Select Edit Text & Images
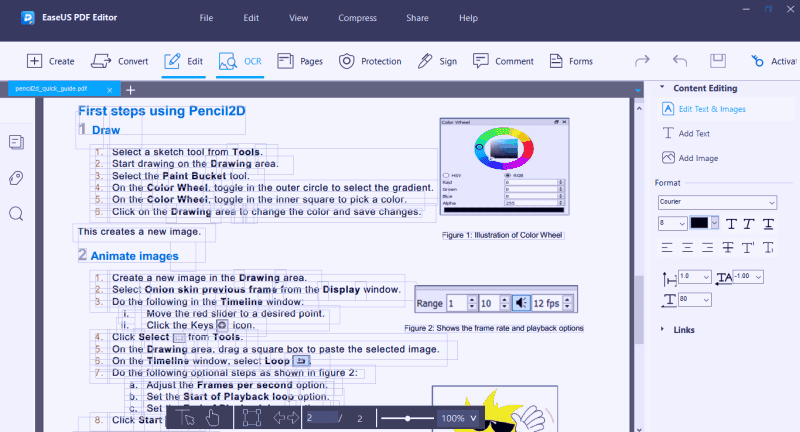This screenshot has height=432, width=800. (x=704, y=109)
